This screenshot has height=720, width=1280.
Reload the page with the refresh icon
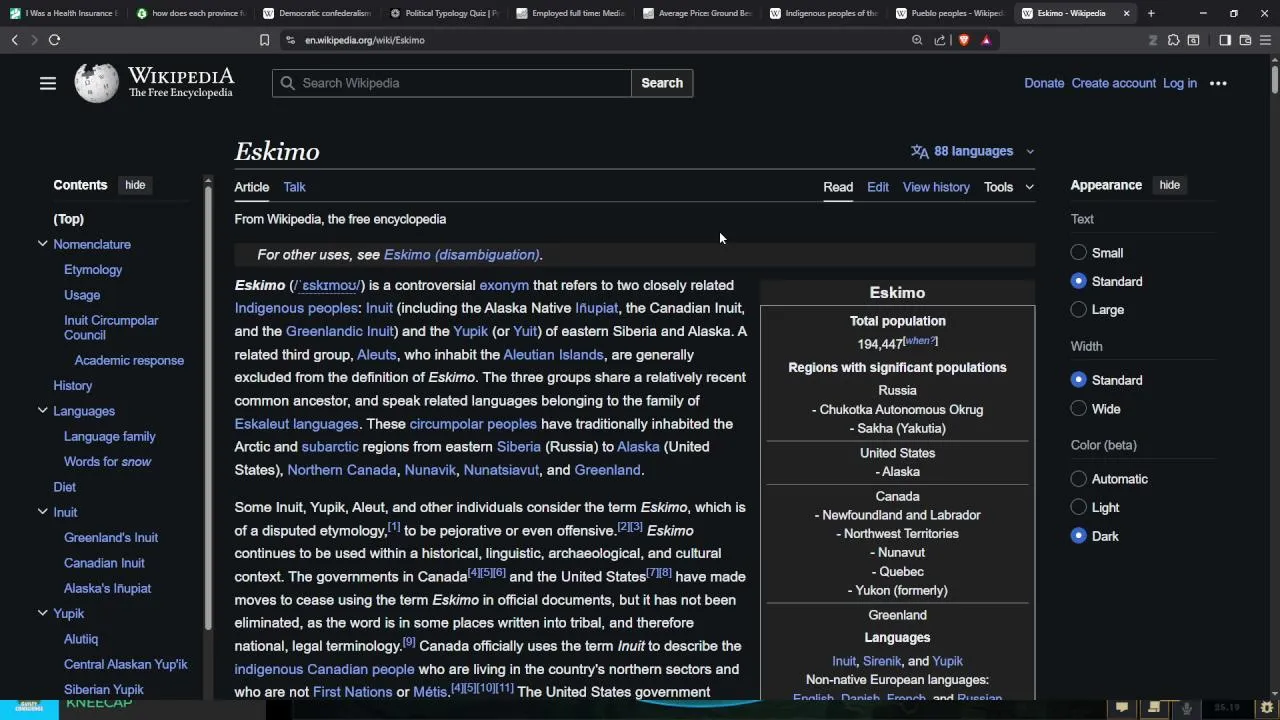tap(54, 40)
